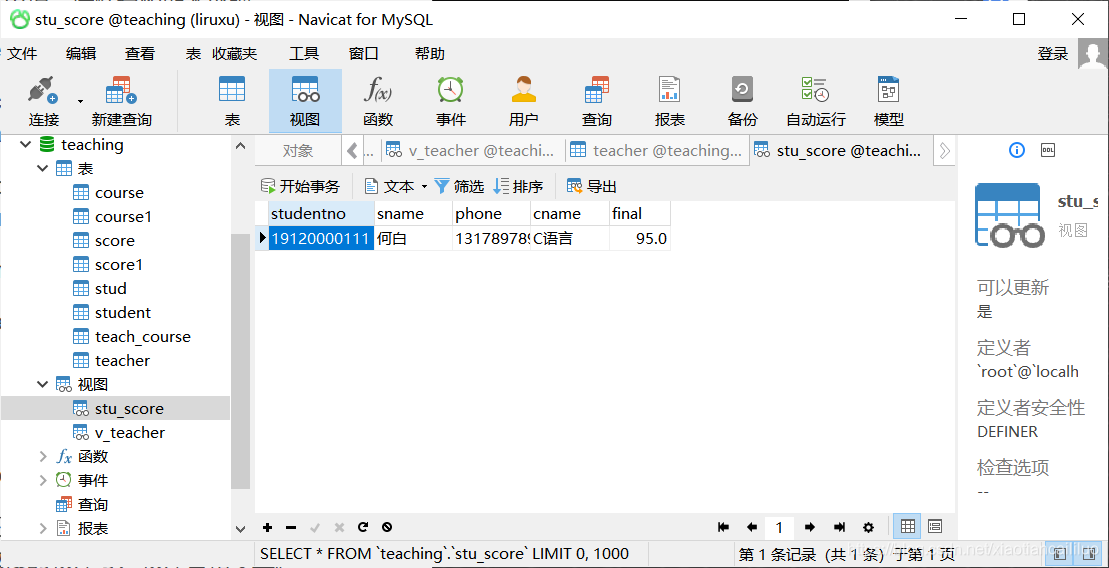The image size is (1109, 568).
Task: Switch to the 对象 tab
Action: click(298, 151)
